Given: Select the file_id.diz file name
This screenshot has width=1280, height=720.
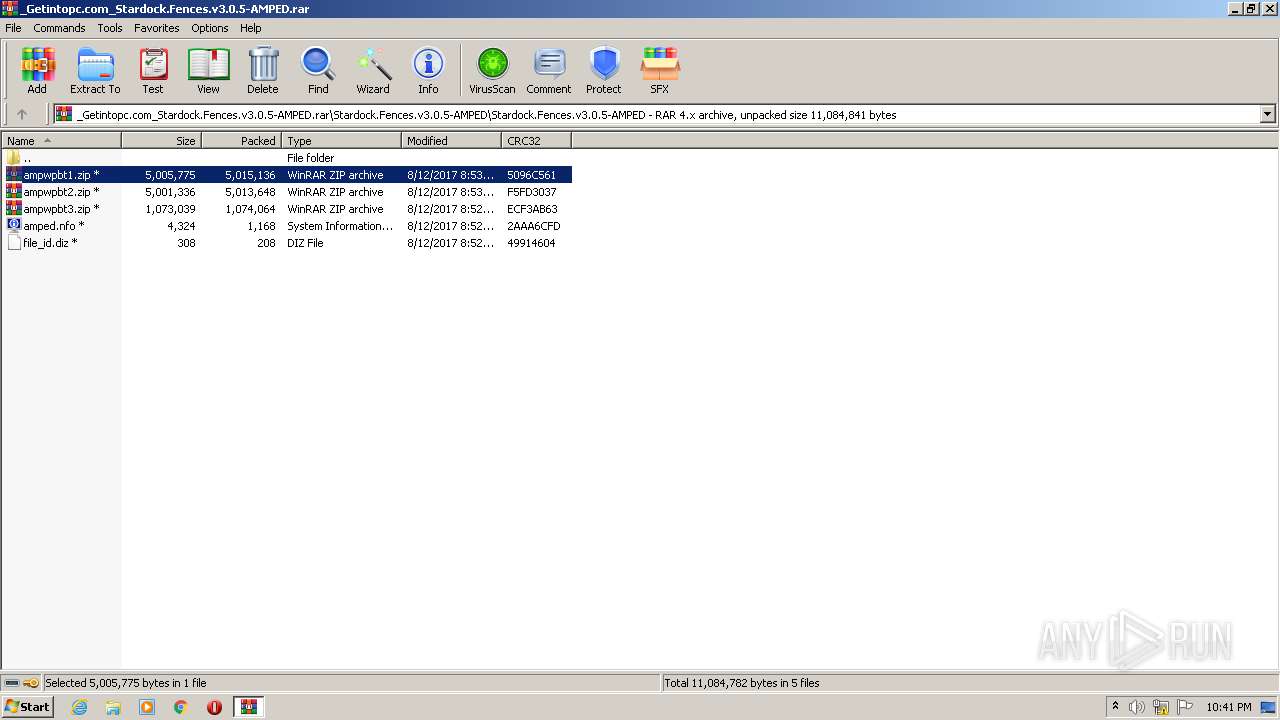Looking at the screenshot, I should pos(50,243).
